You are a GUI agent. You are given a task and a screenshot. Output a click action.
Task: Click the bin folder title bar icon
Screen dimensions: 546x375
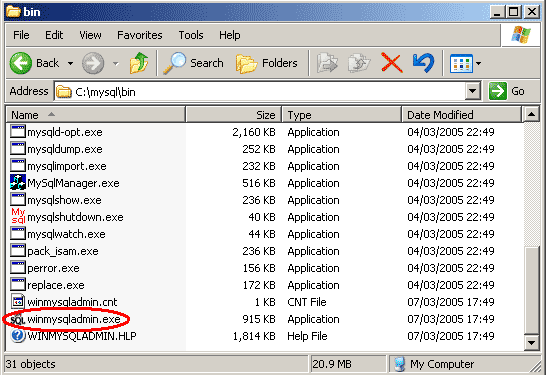(x=14, y=12)
